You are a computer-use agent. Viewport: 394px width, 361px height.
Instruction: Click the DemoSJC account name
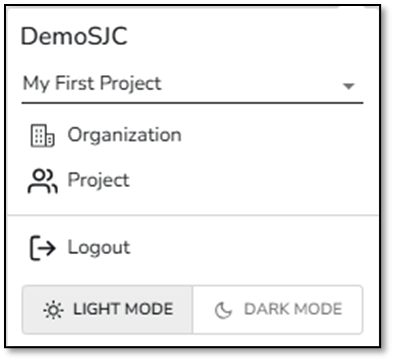coord(74,36)
